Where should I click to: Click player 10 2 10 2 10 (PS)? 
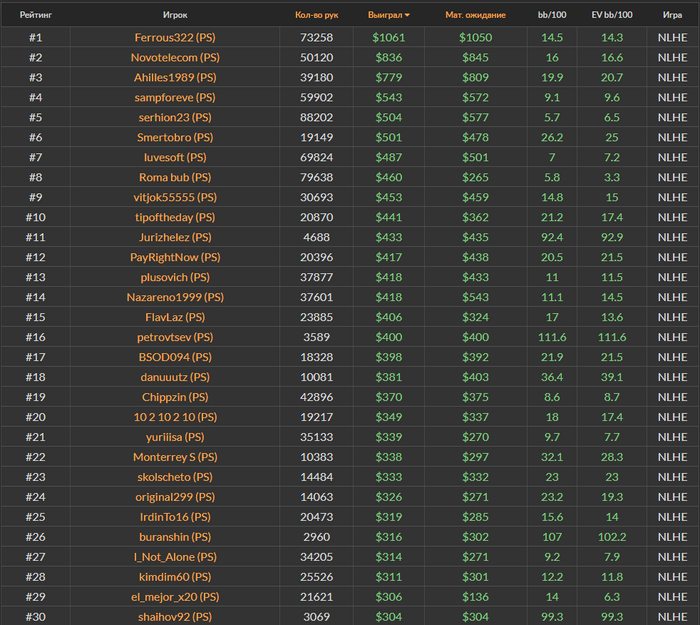tap(175, 417)
